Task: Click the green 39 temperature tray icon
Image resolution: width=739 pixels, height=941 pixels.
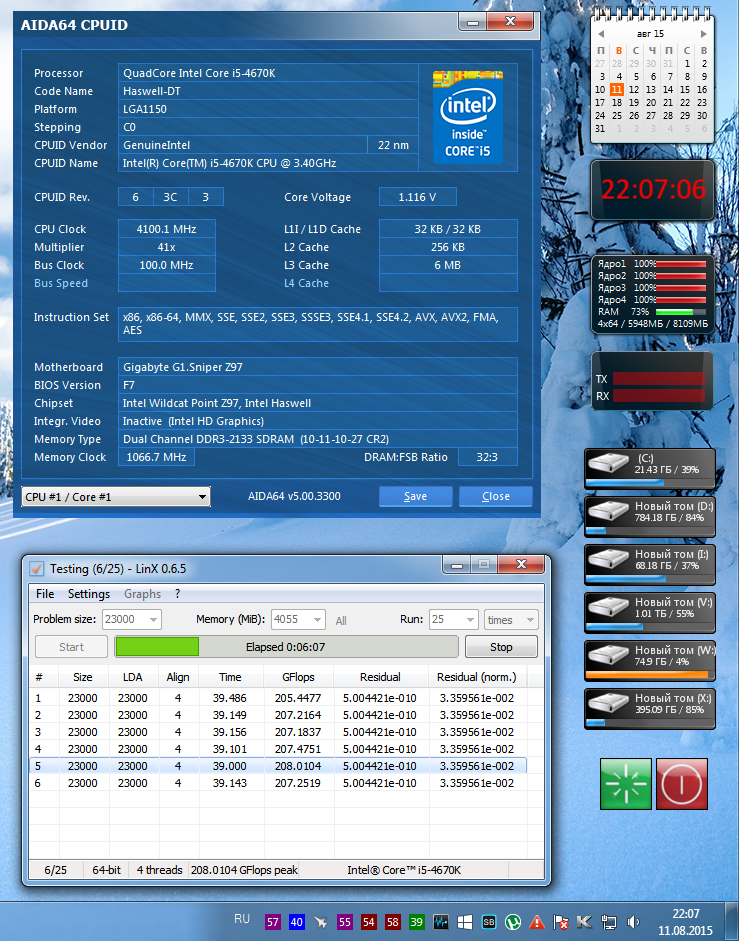Action: coord(417,922)
